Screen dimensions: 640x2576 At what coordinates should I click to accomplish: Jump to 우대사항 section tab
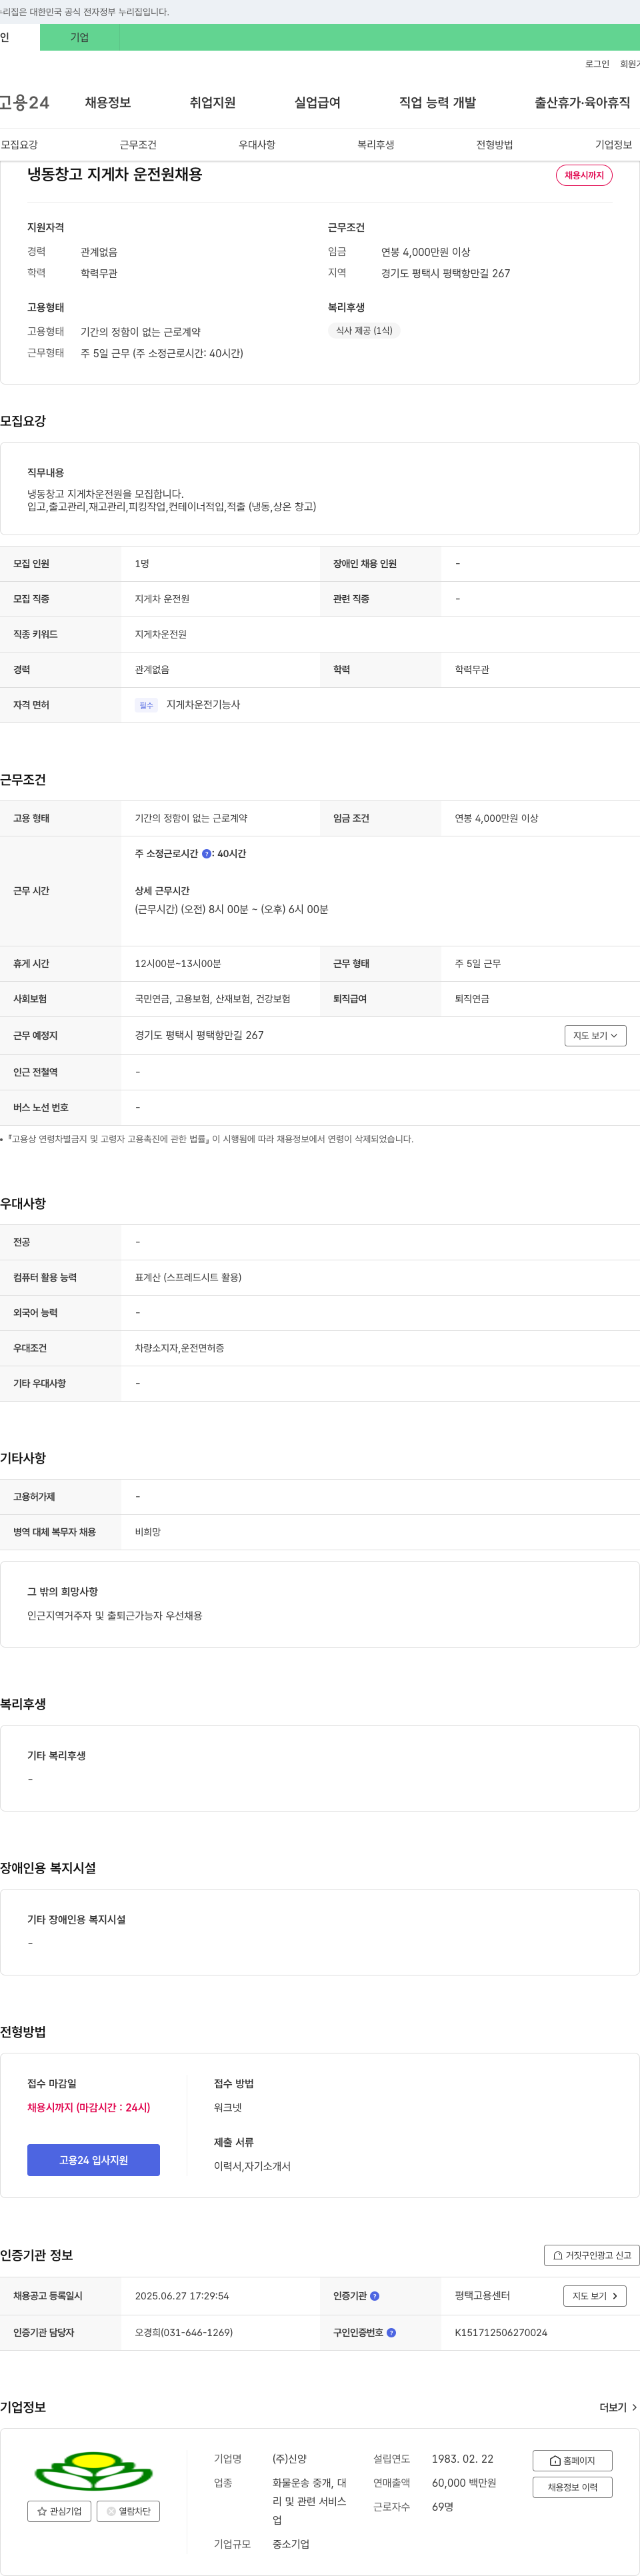[x=257, y=145]
